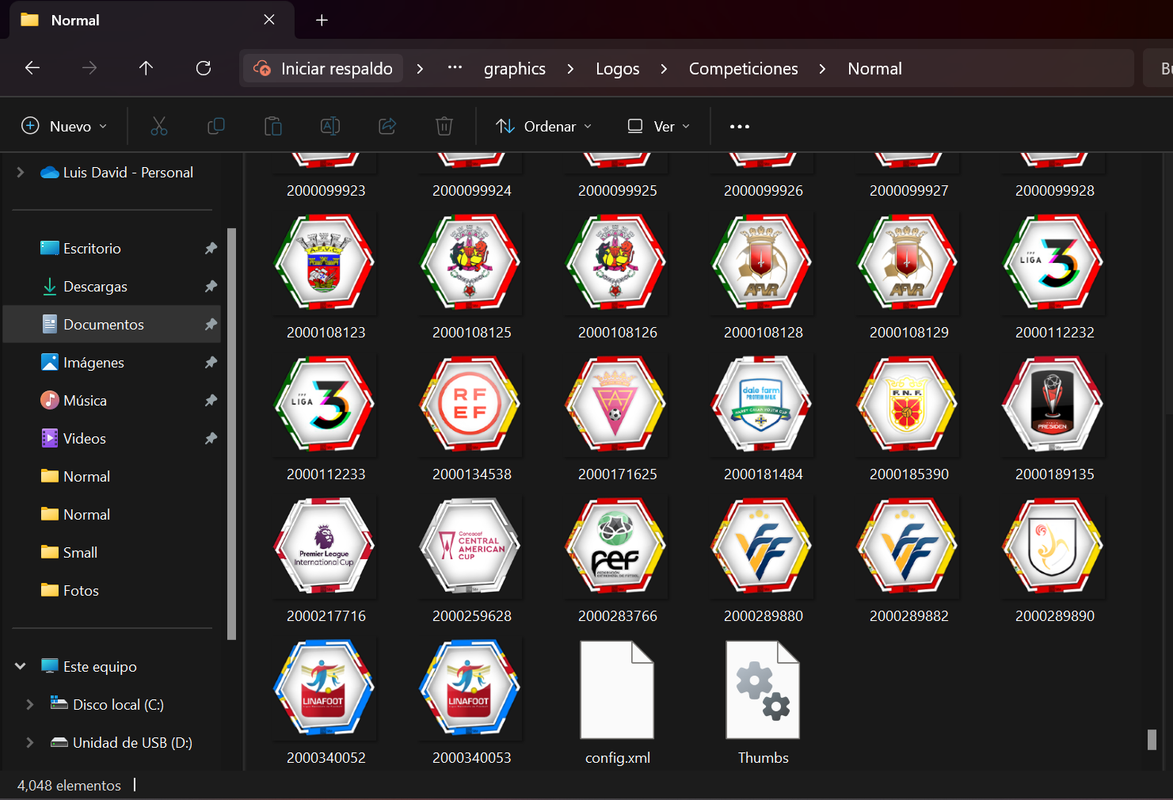Add a new tab with plus
Viewport: 1173px width, 800px height.
point(322,20)
